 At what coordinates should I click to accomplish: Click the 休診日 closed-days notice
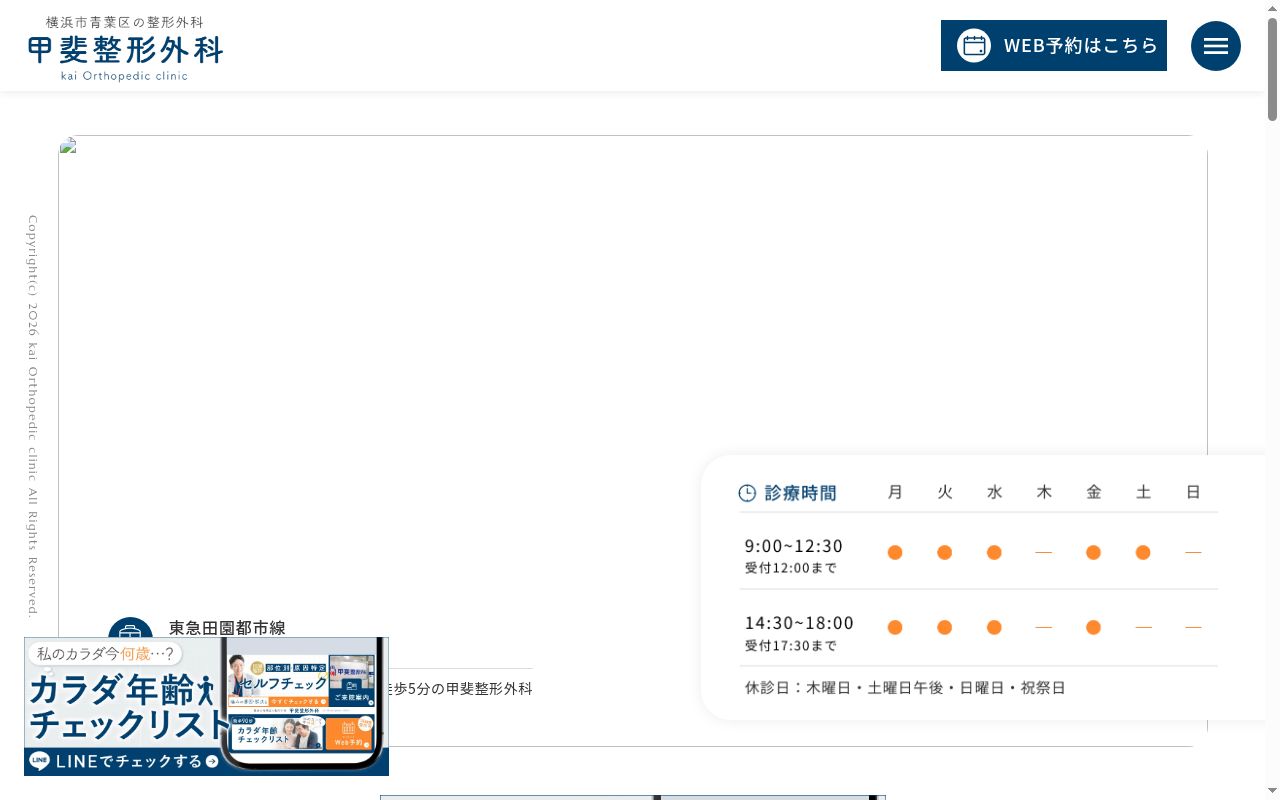tap(905, 688)
